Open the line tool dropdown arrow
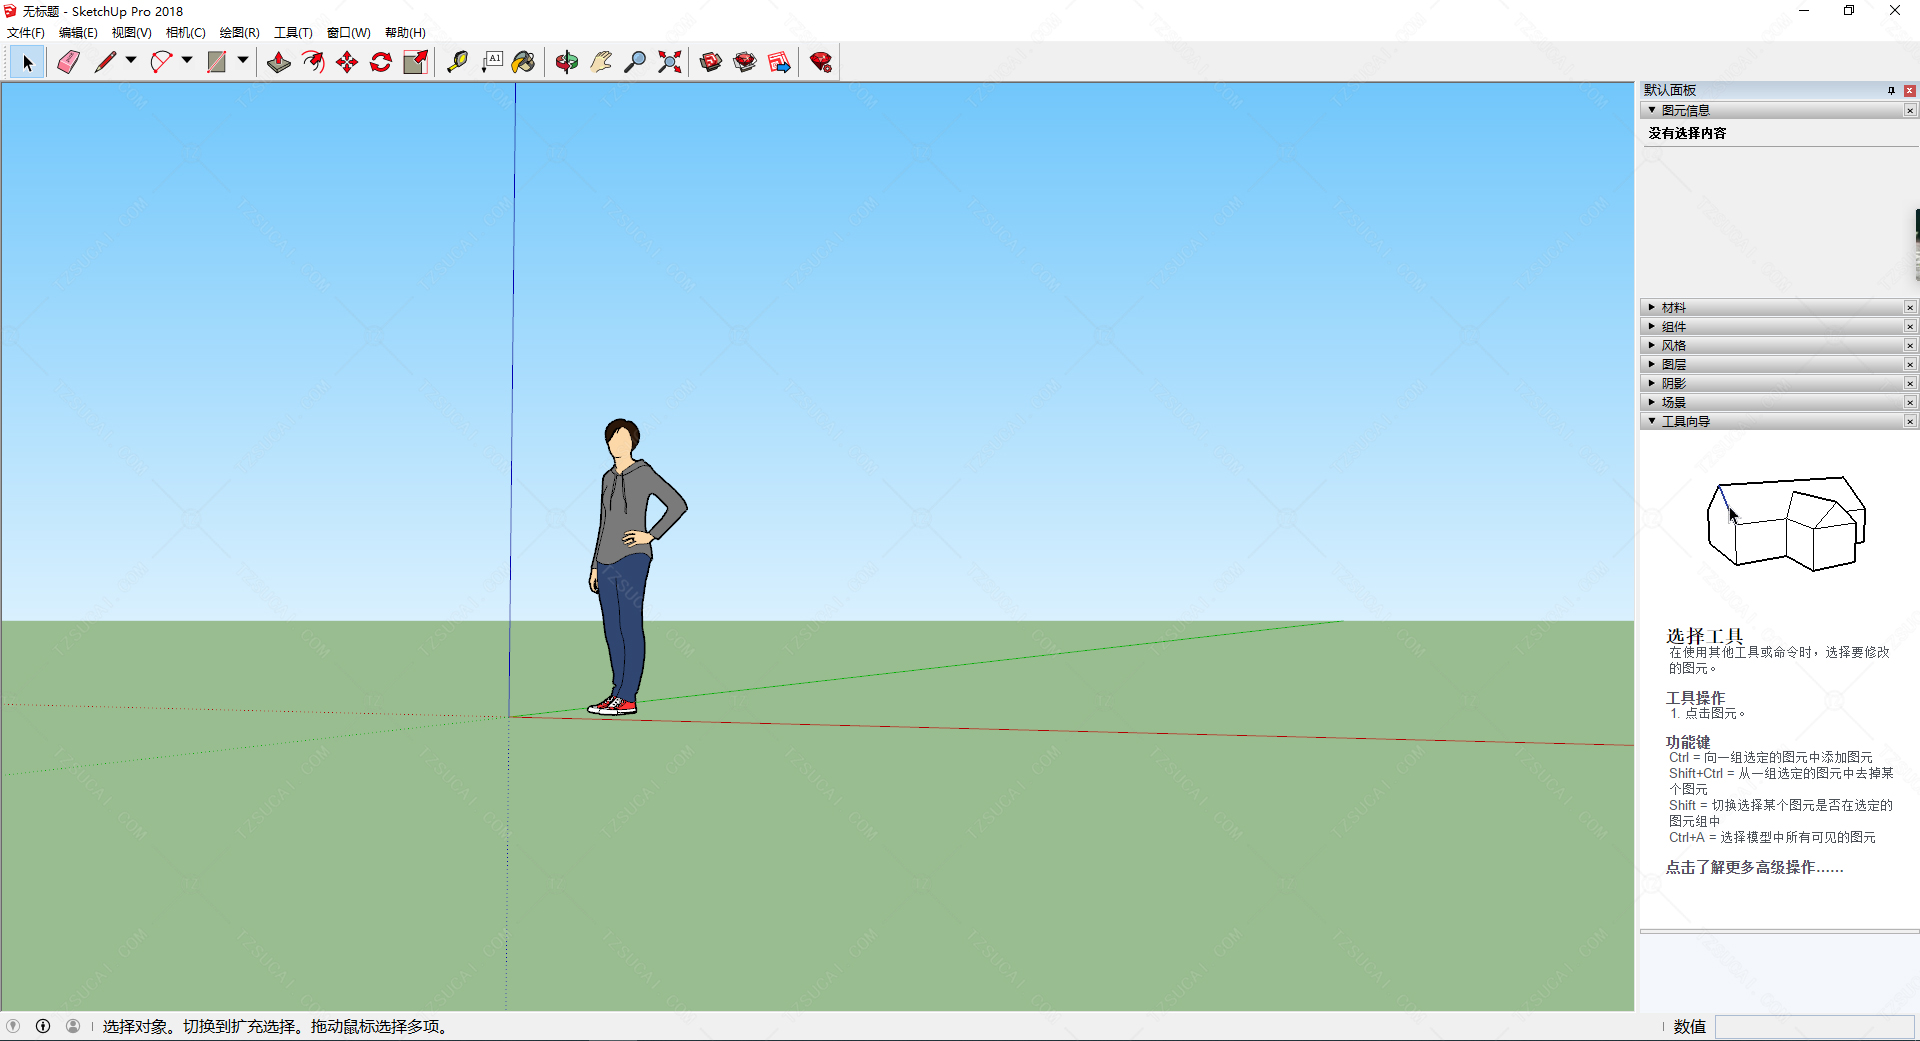The image size is (1920, 1041). click(x=131, y=61)
